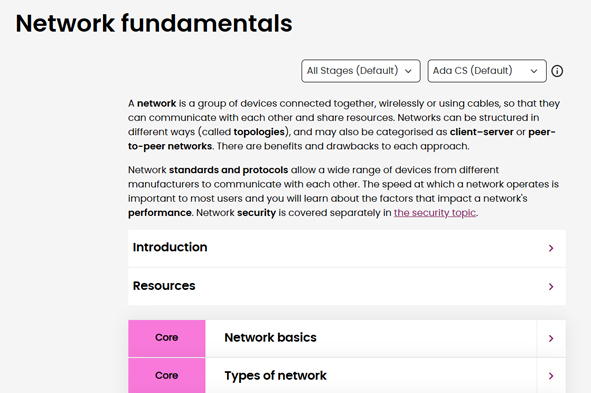Click the bold word 'topologies'
The width and height of the screenshot is (591, 393).
(259, 132)
